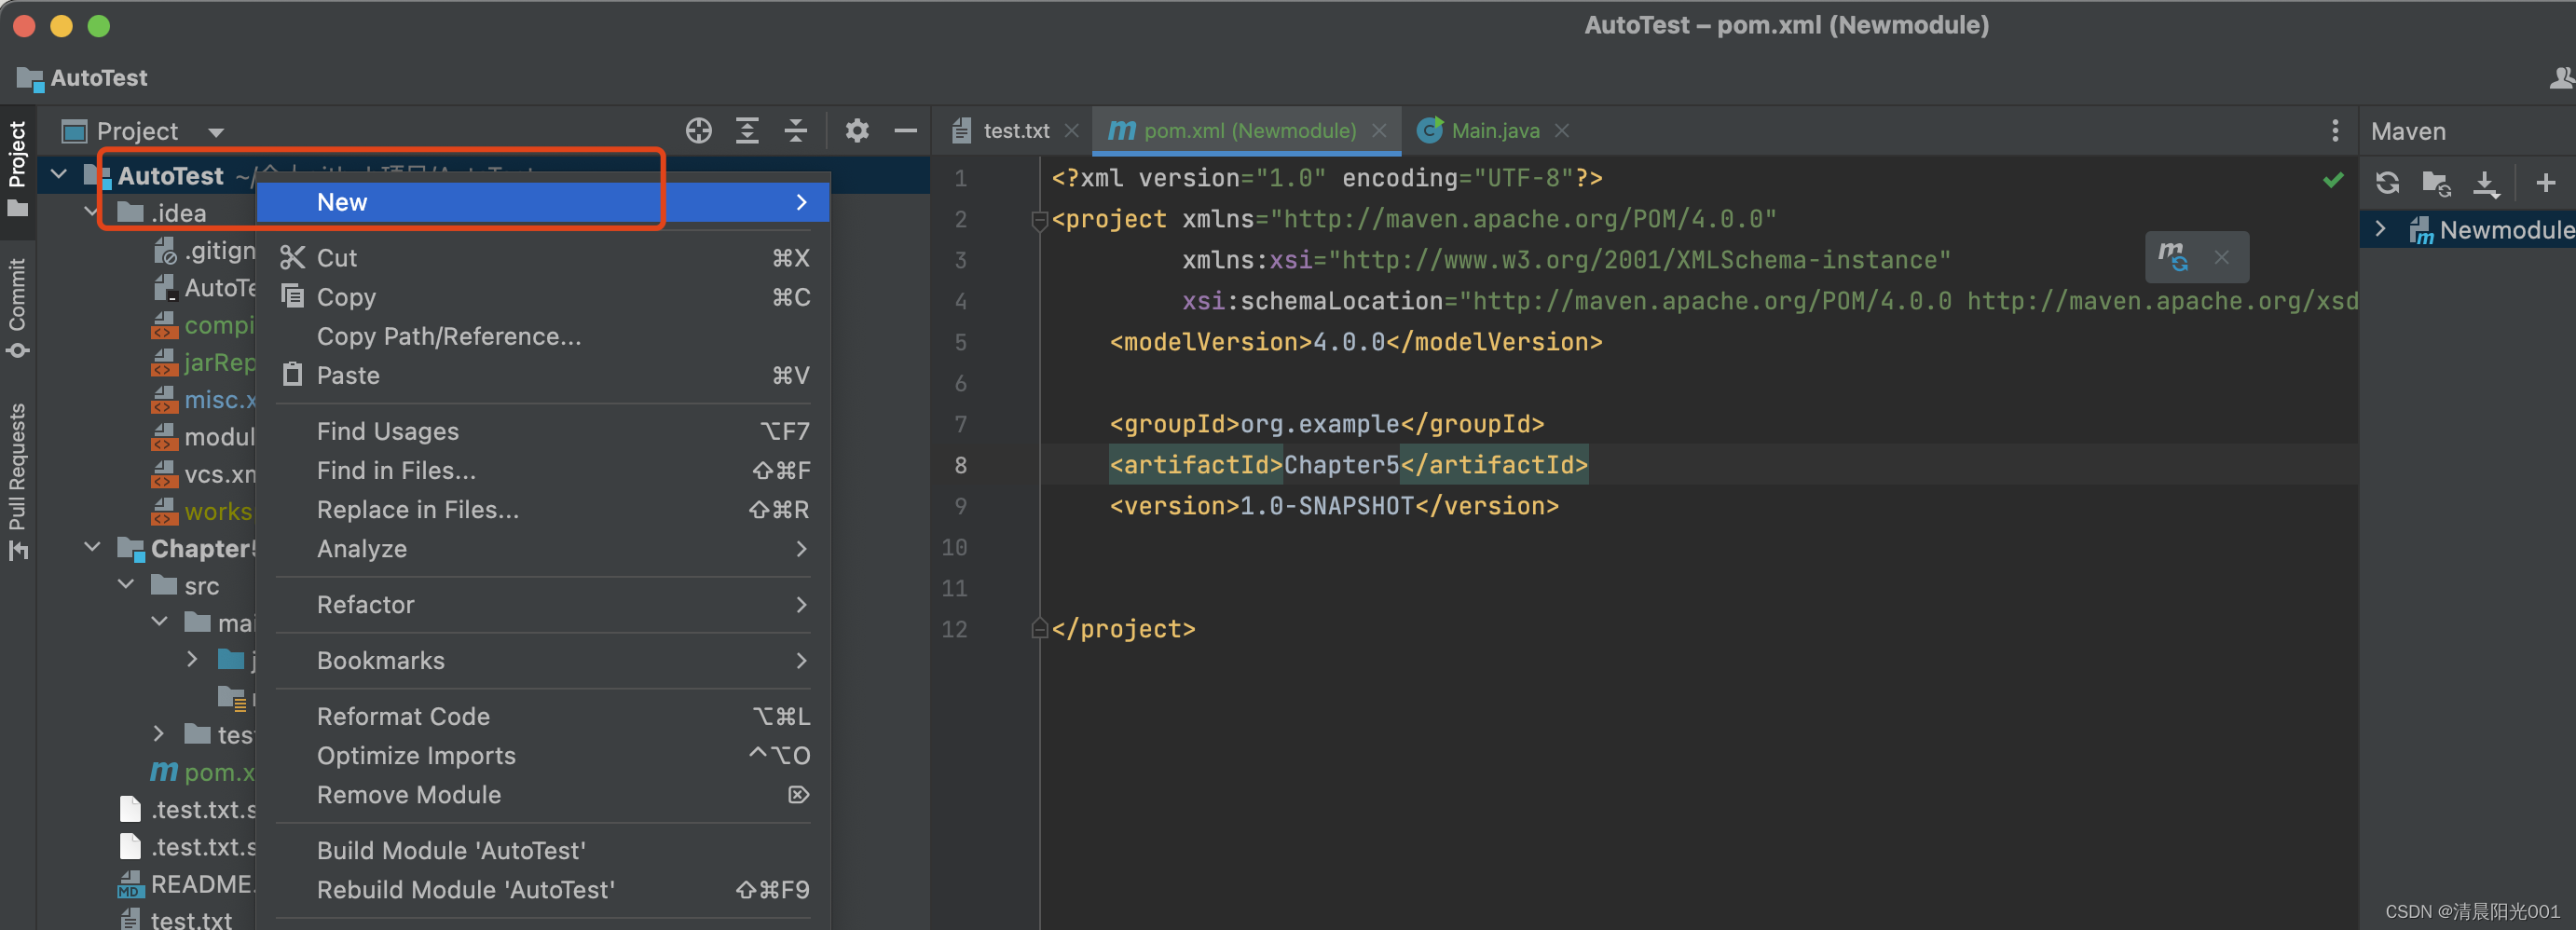Image resolution: width=2576 pixels, height=930 pixels.
Task: Click Generate Sources and Update Folders icon in Maven
Action: tap(2436, 183)
